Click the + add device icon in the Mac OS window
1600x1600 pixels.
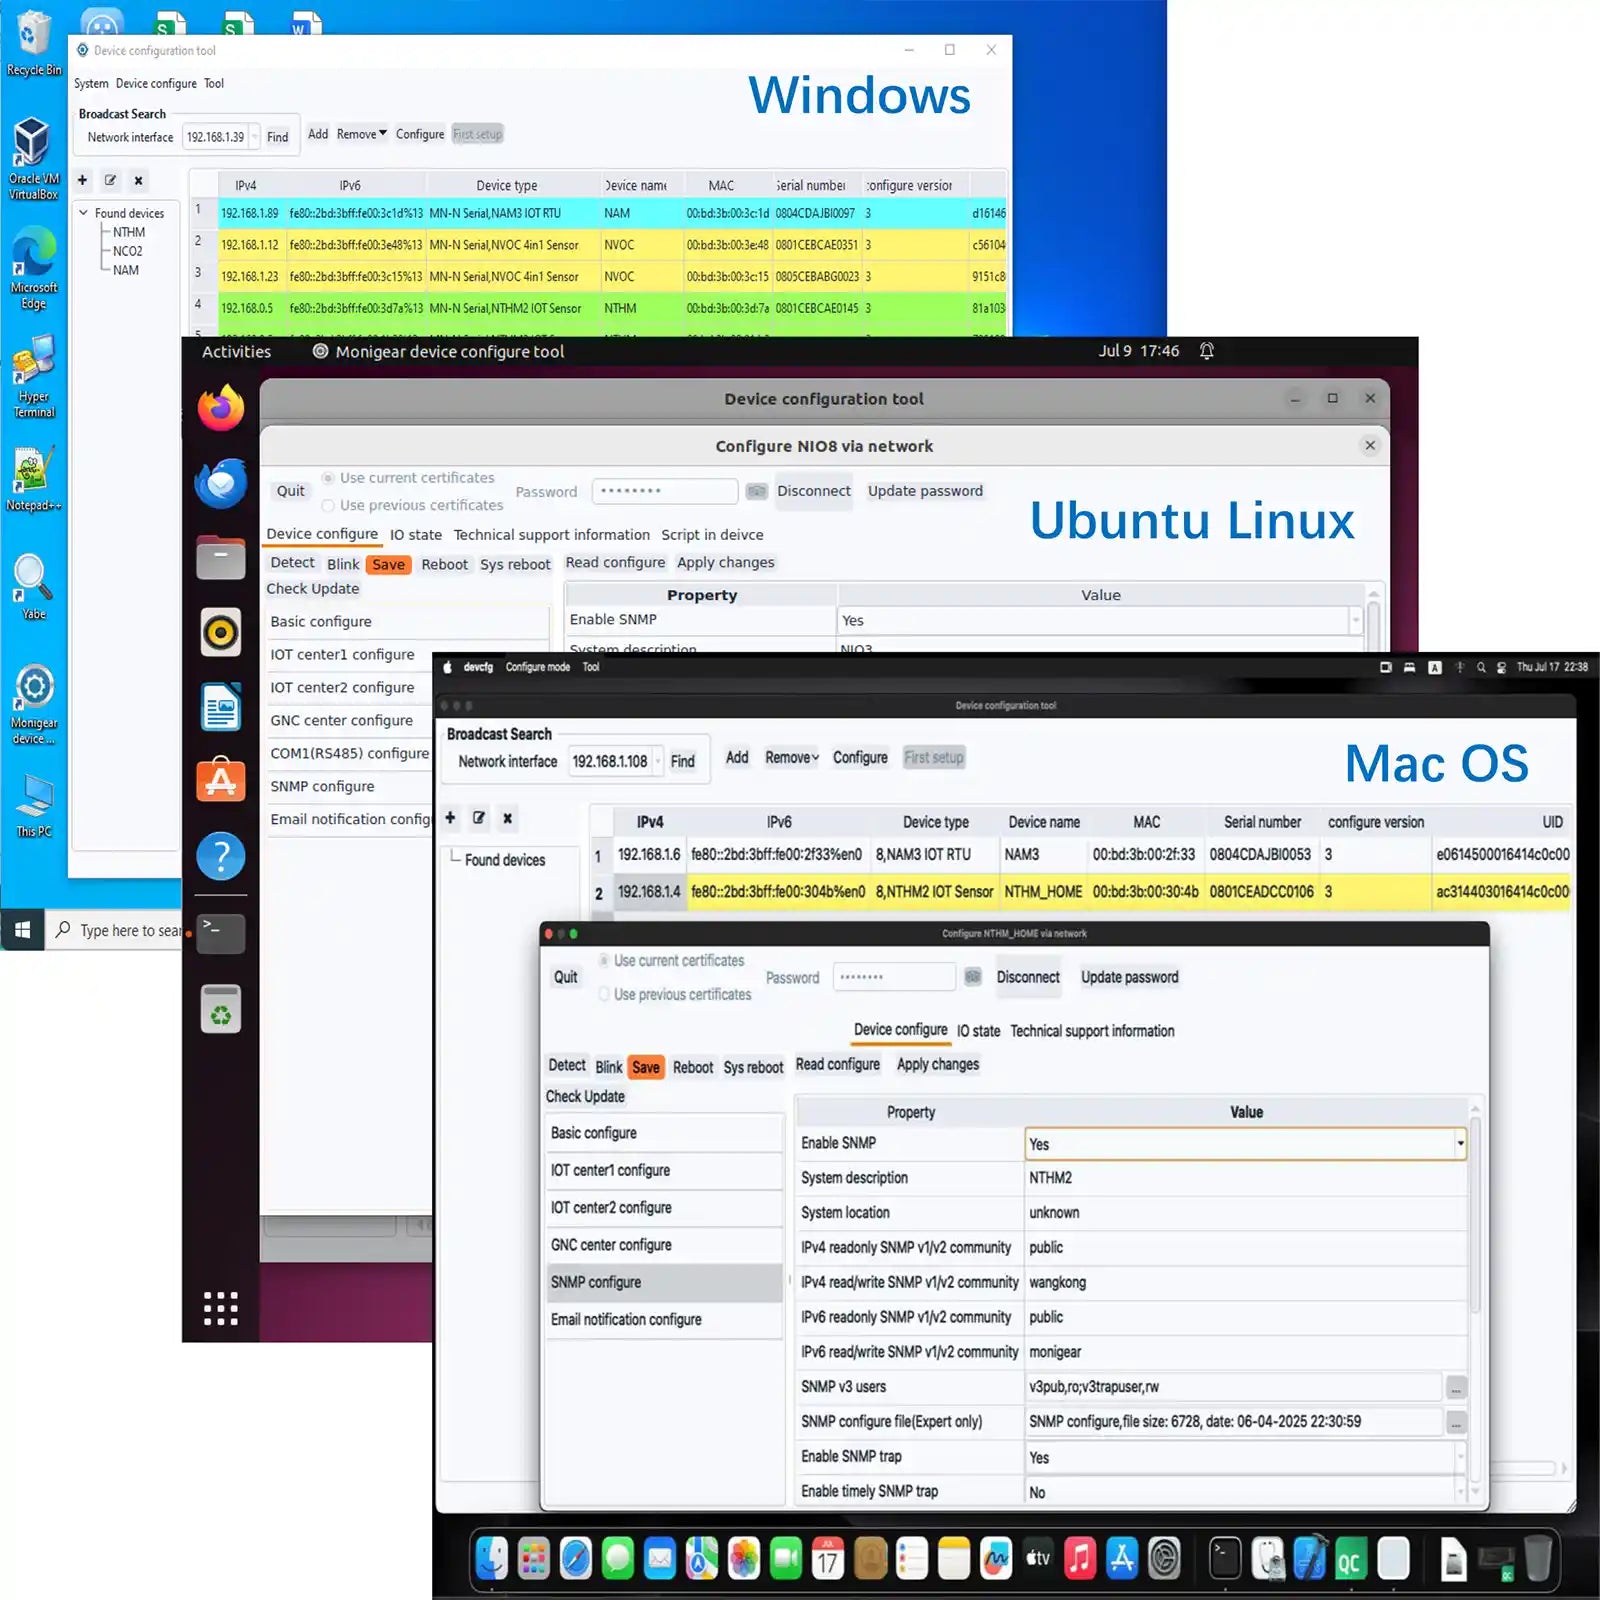point(450,818)
